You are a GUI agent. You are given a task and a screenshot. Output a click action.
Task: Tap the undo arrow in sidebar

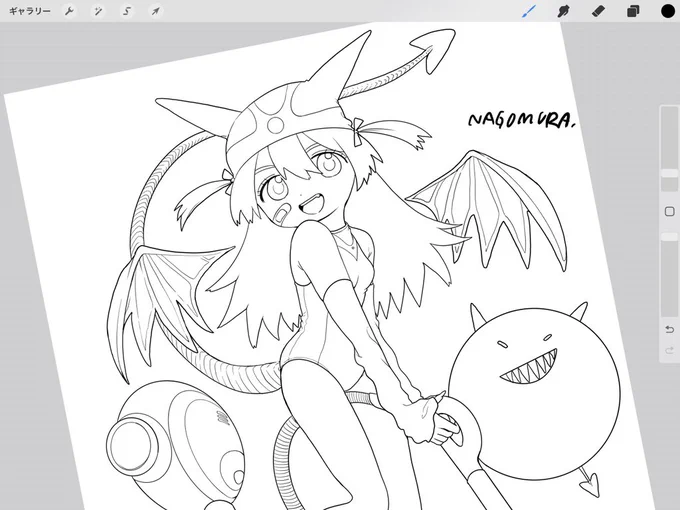669,330
